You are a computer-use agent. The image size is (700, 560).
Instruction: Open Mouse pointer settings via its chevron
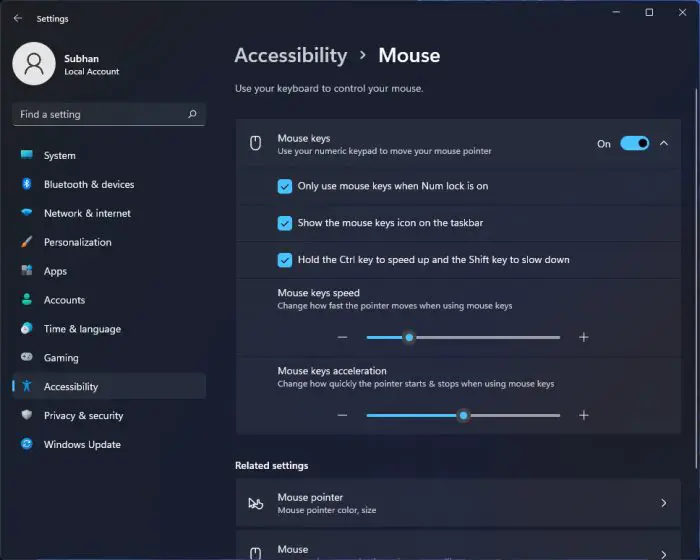point(664,503)
